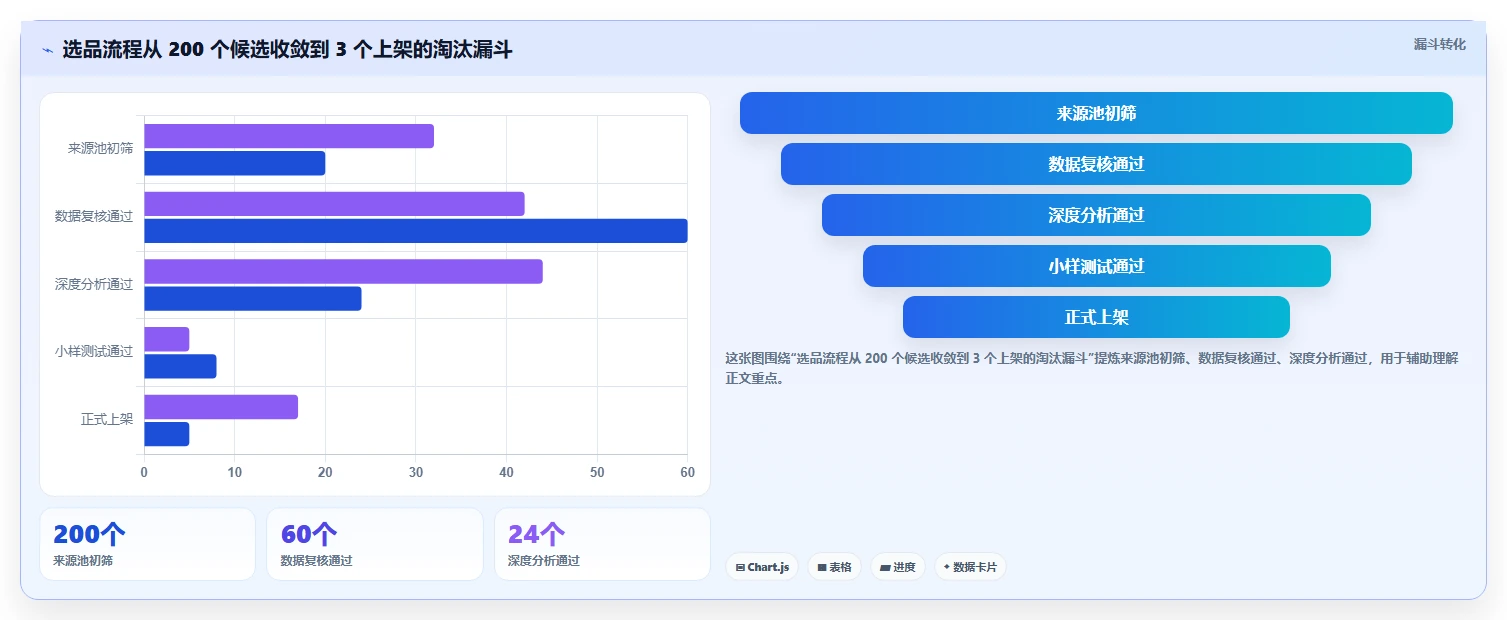Select the 数据复核通过 funnel stage
The height and width of the screenshot is (620, 1507).
tap(1096, 164)
